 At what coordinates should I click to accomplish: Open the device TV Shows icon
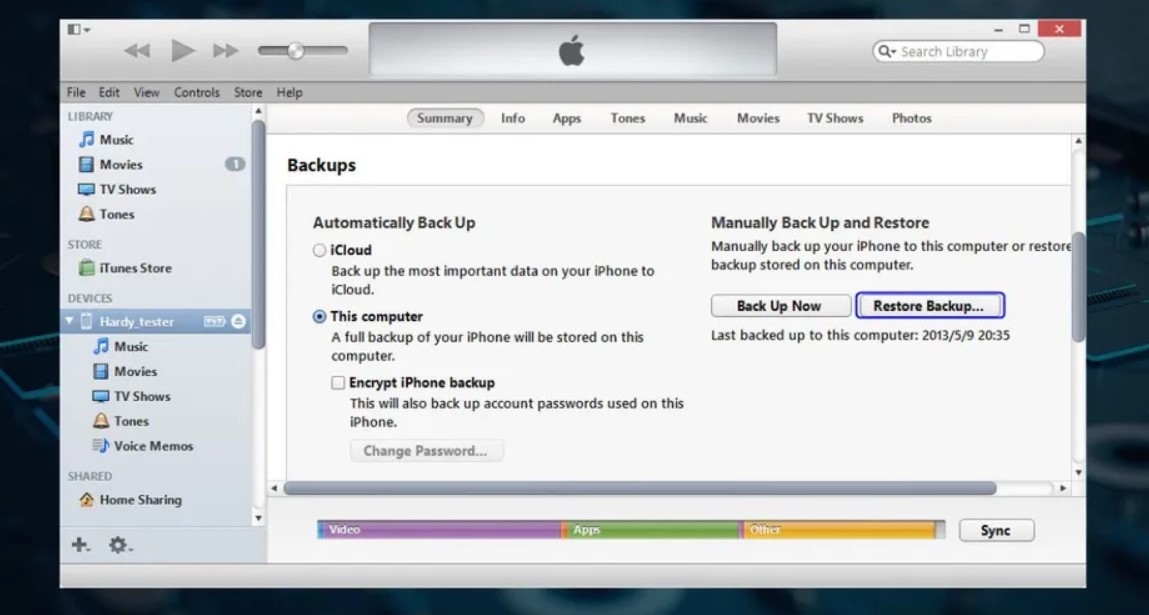point(101,396)
